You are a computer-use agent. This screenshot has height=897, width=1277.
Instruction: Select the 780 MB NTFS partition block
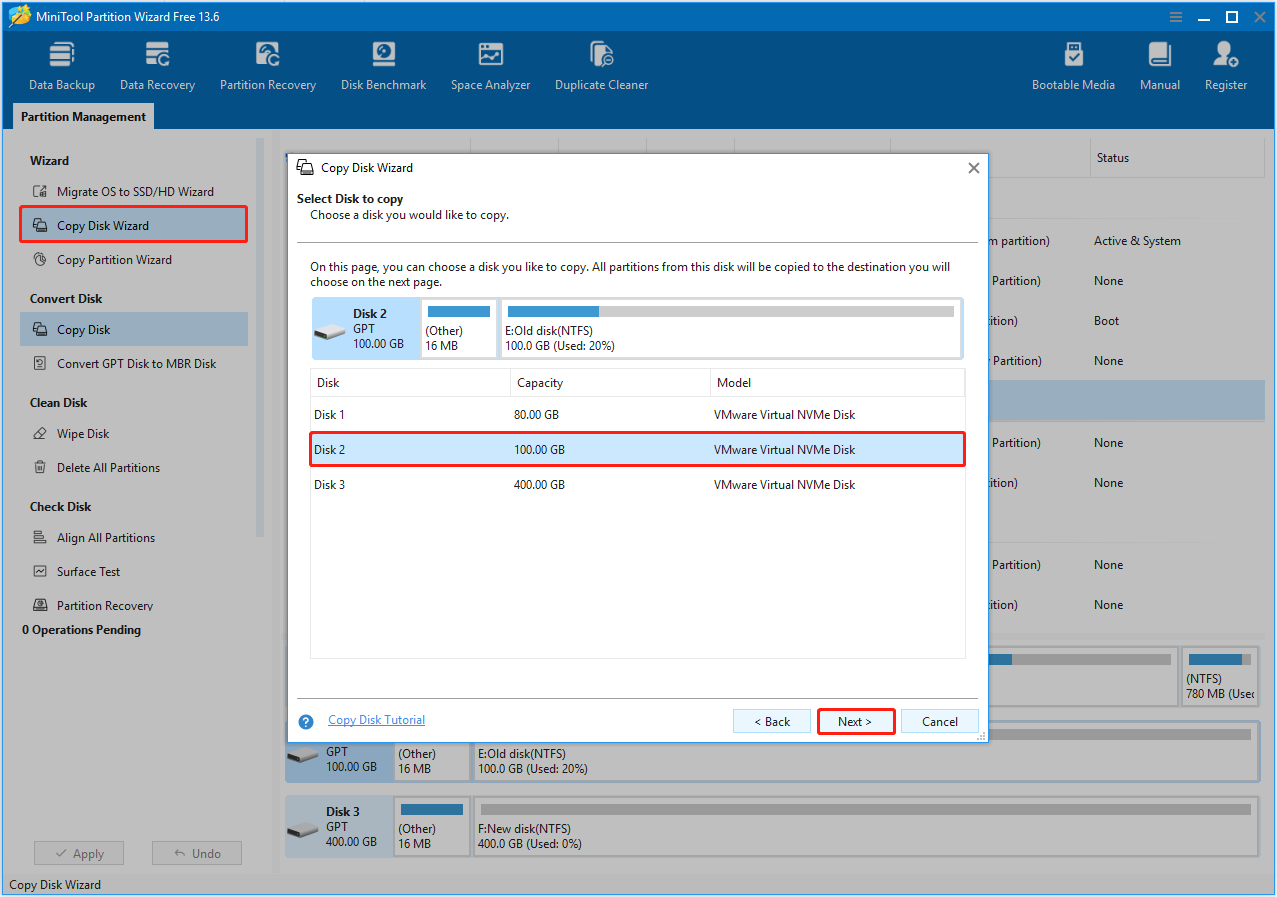coord(1220,676)
